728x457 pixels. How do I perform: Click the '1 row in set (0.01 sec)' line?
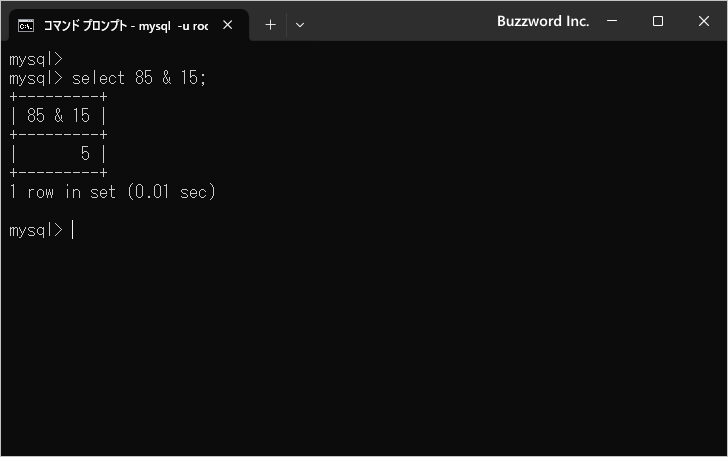[x=112, y=192]
